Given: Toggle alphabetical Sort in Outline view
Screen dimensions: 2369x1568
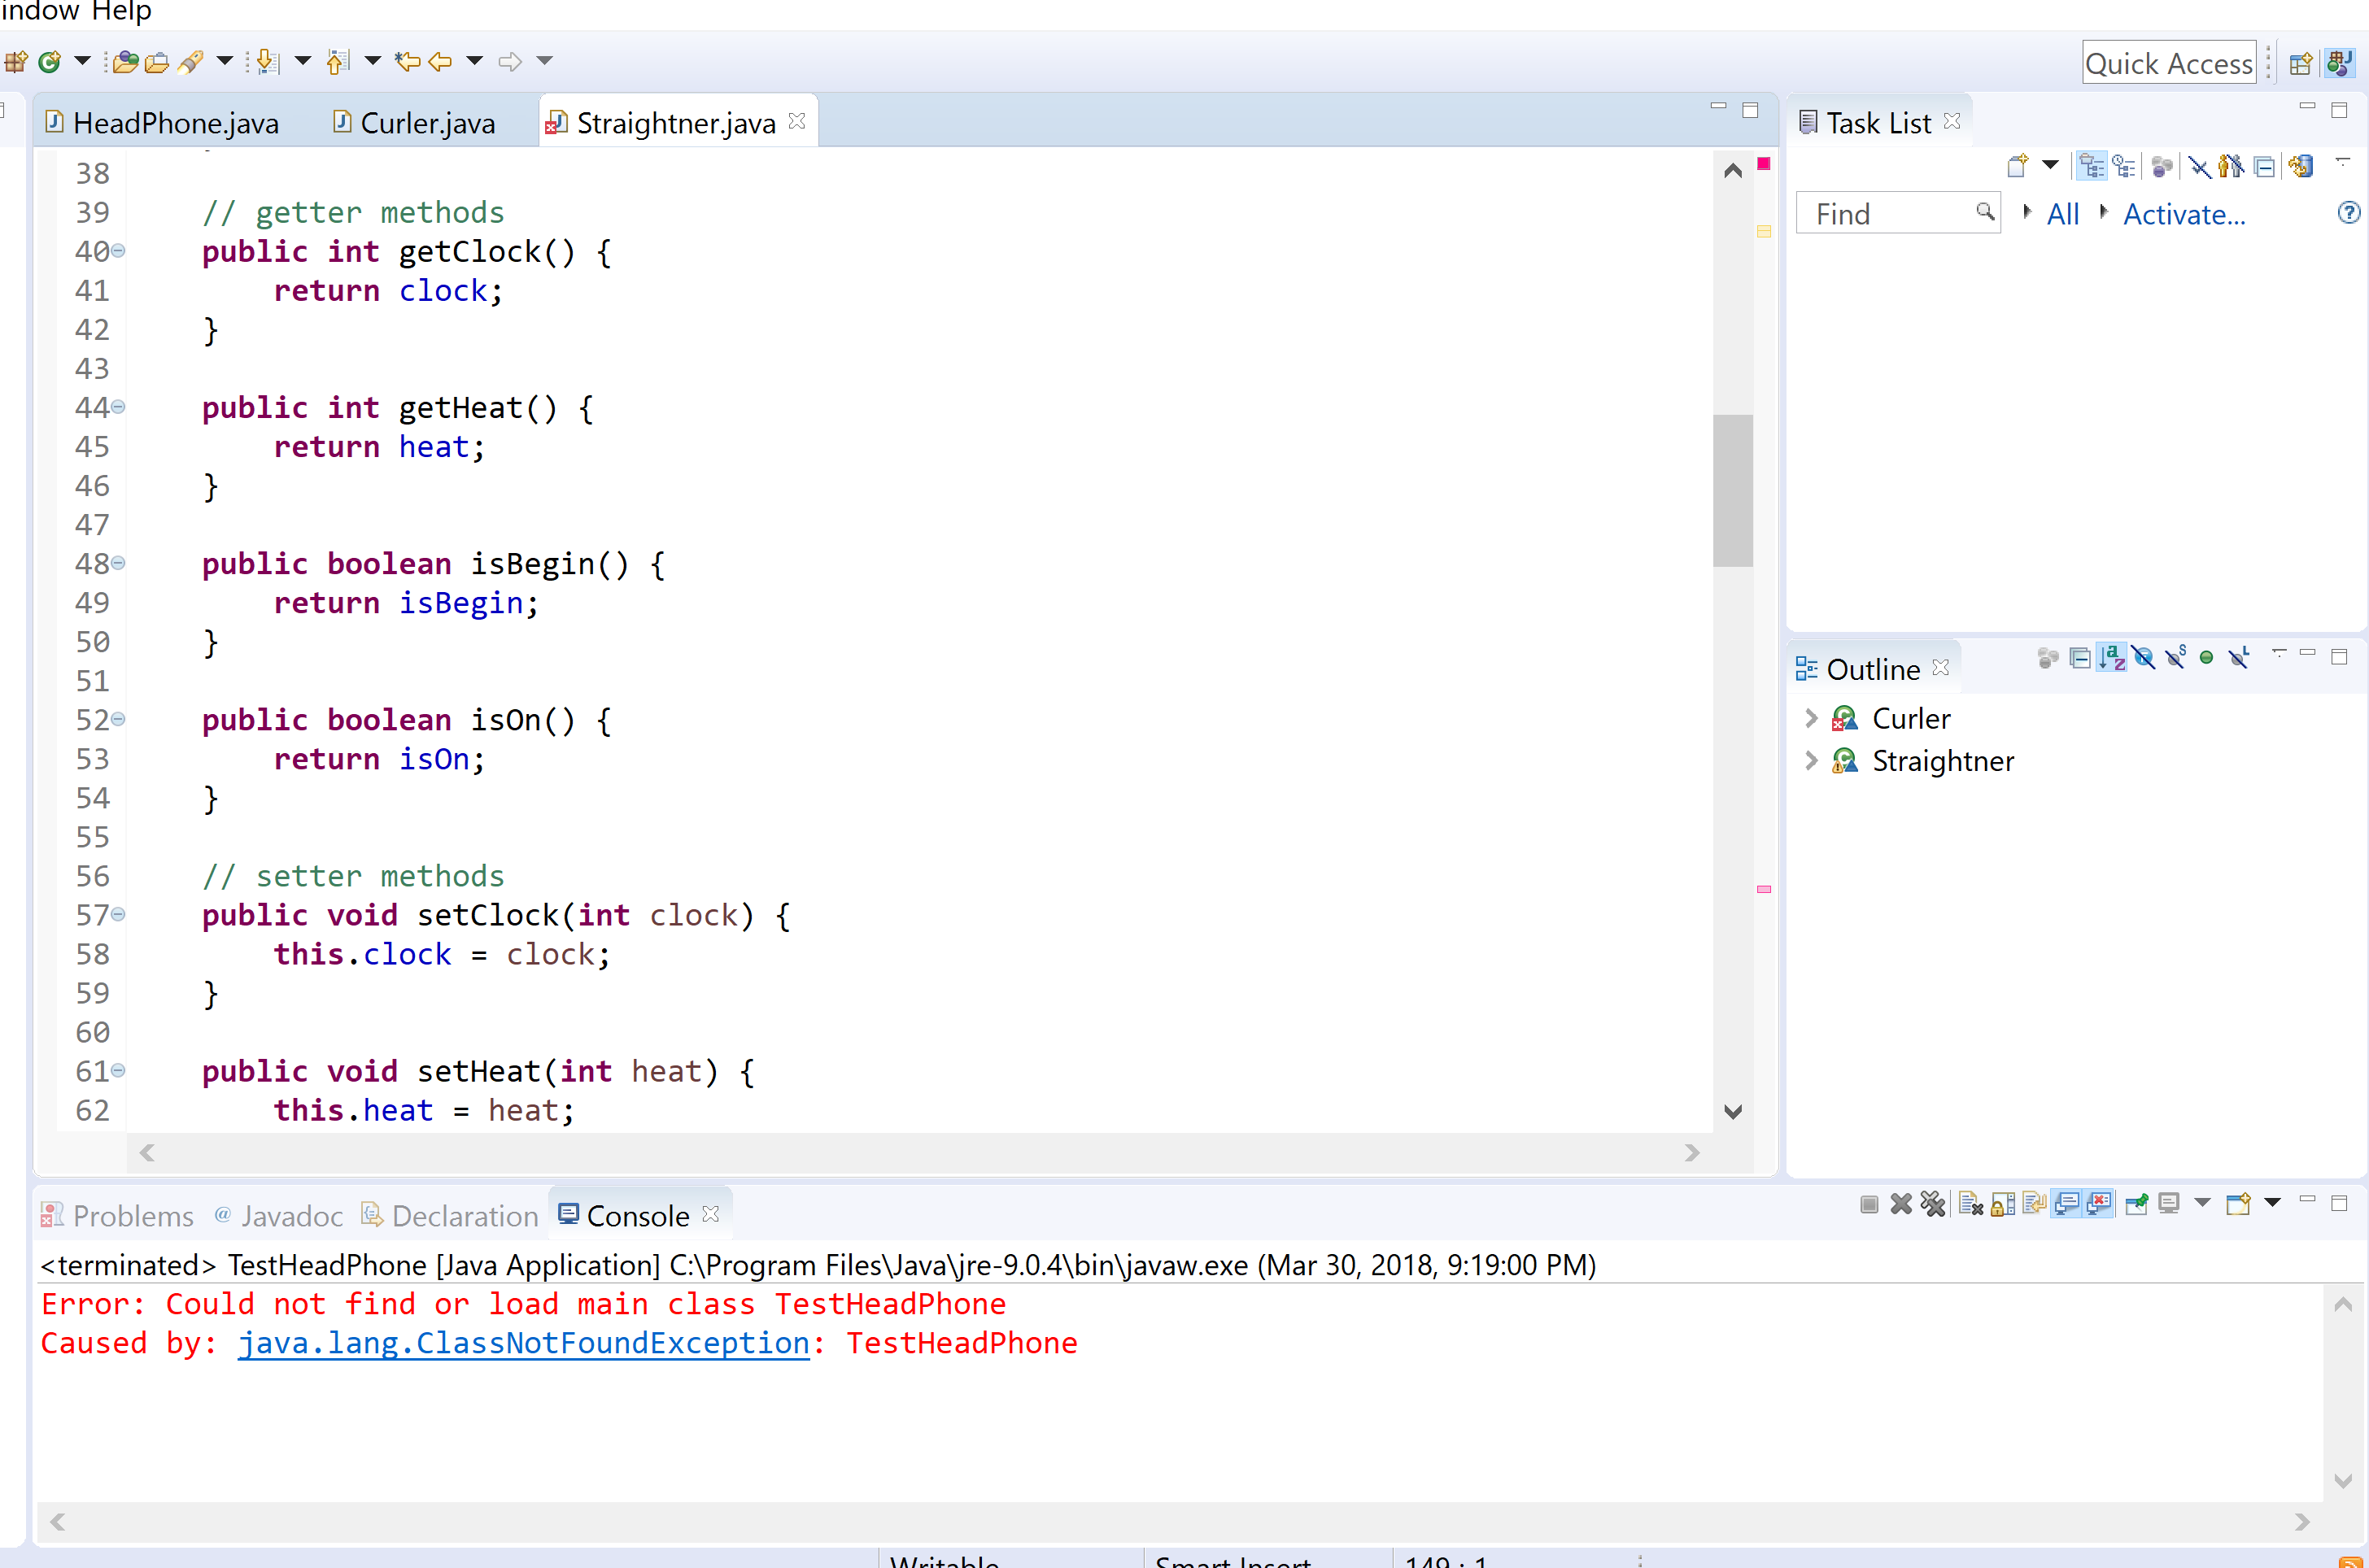Looking at the screenshot, I should coord(2111,658).
